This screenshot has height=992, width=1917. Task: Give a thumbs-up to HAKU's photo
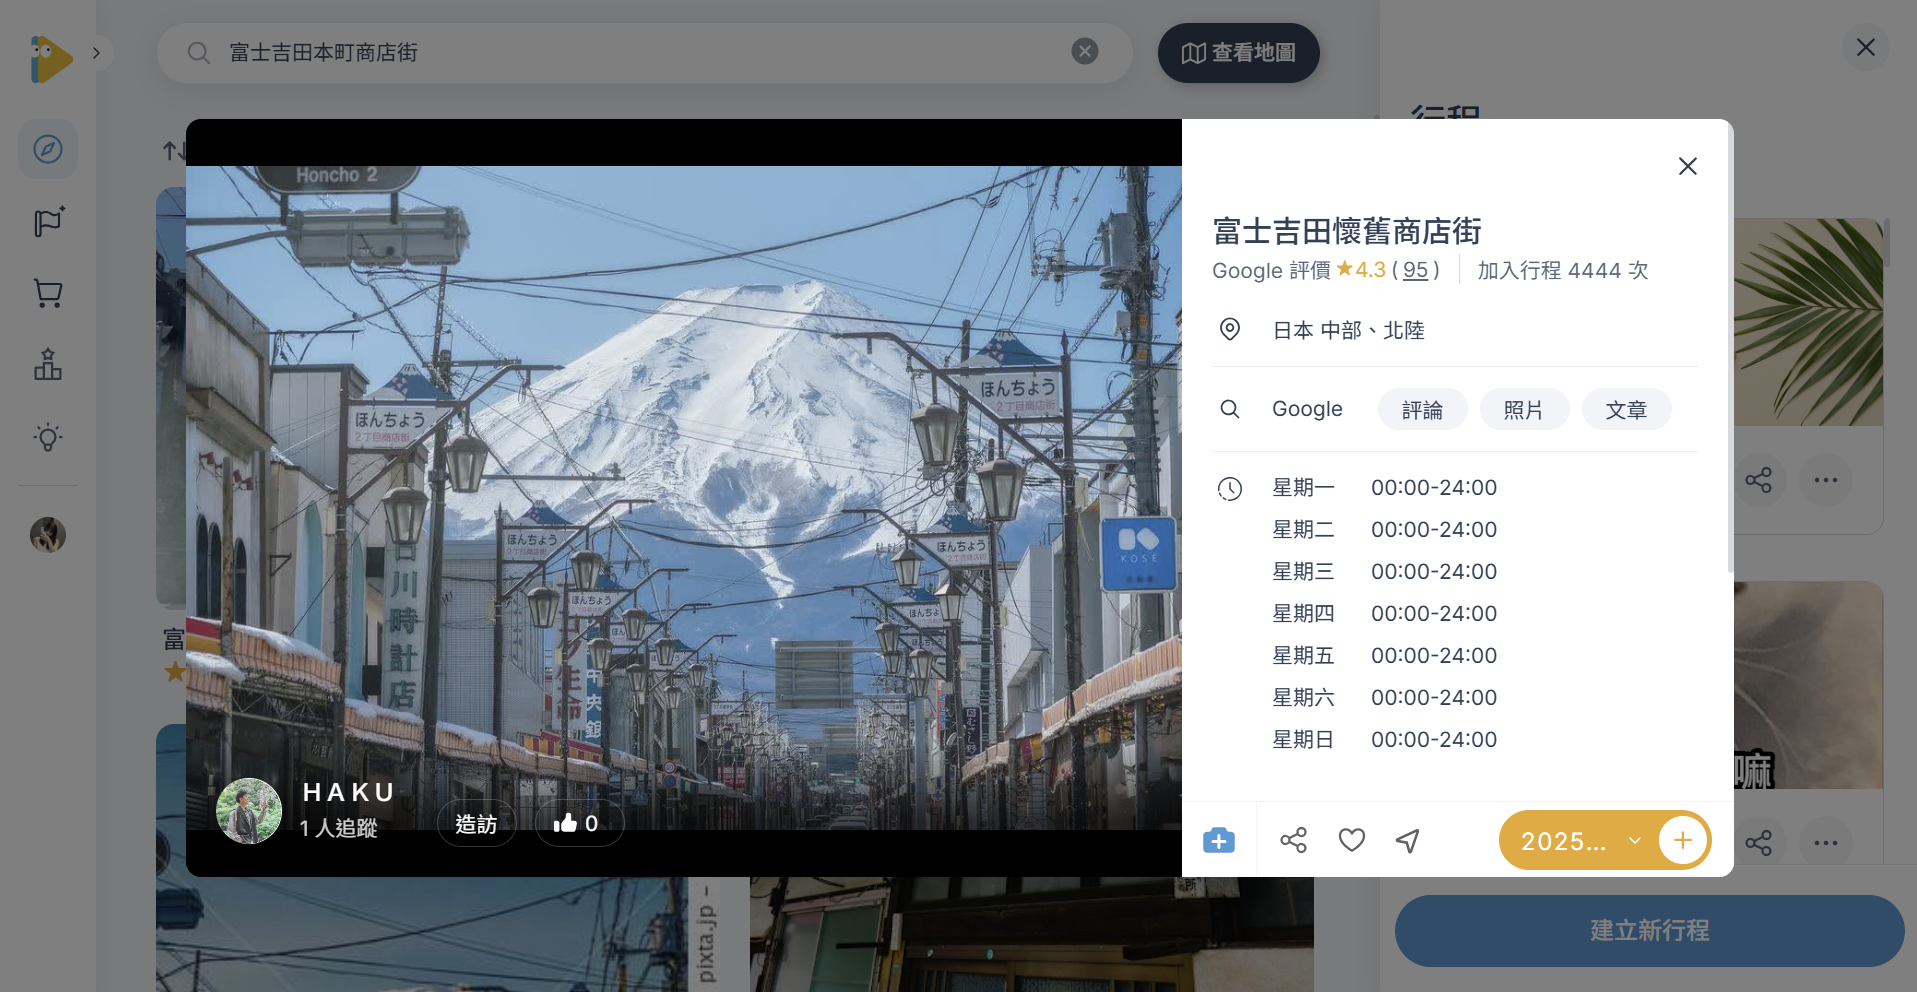[579, 823]
